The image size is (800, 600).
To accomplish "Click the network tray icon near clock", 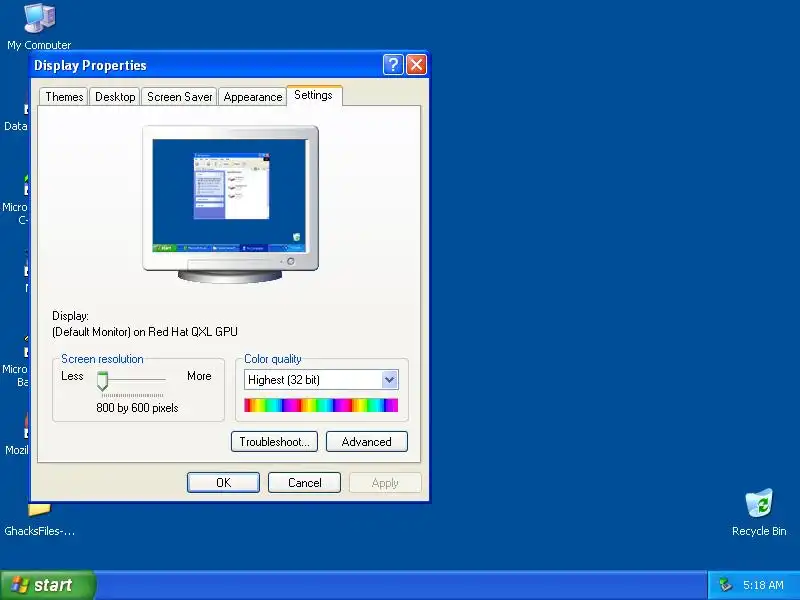I will point(724,585).
